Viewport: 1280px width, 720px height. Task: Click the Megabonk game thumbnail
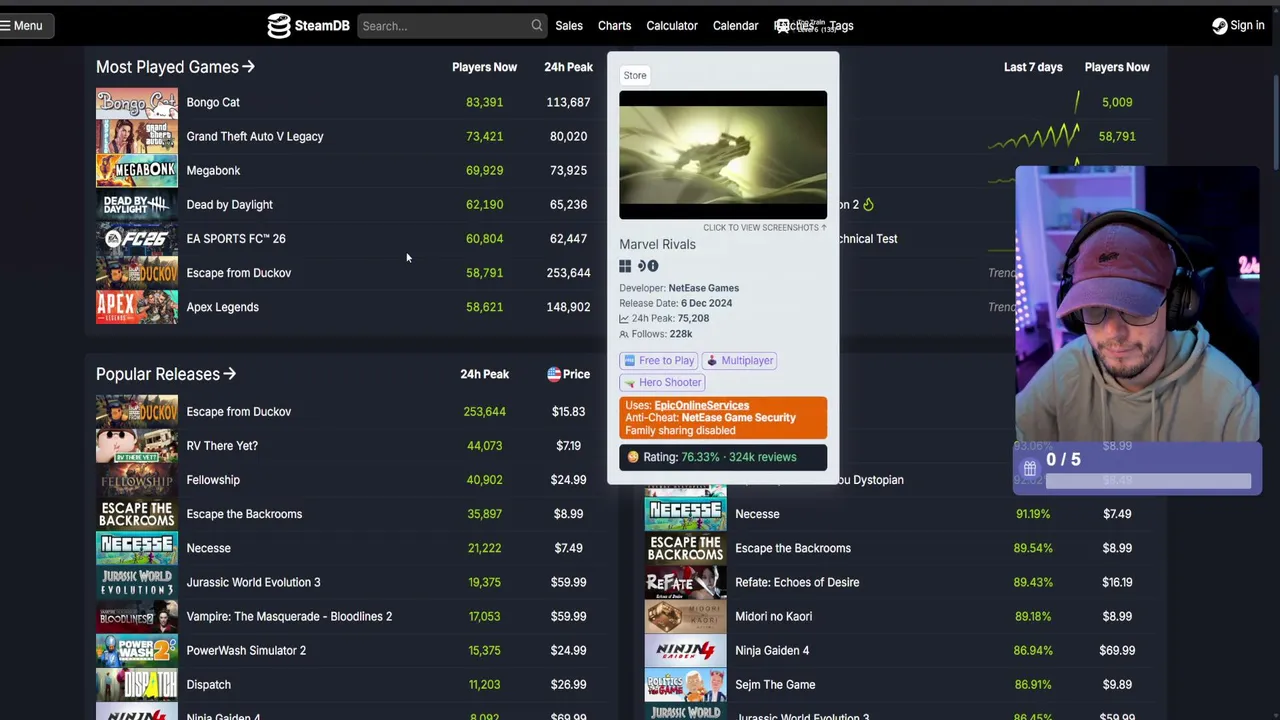click(137, 170)
